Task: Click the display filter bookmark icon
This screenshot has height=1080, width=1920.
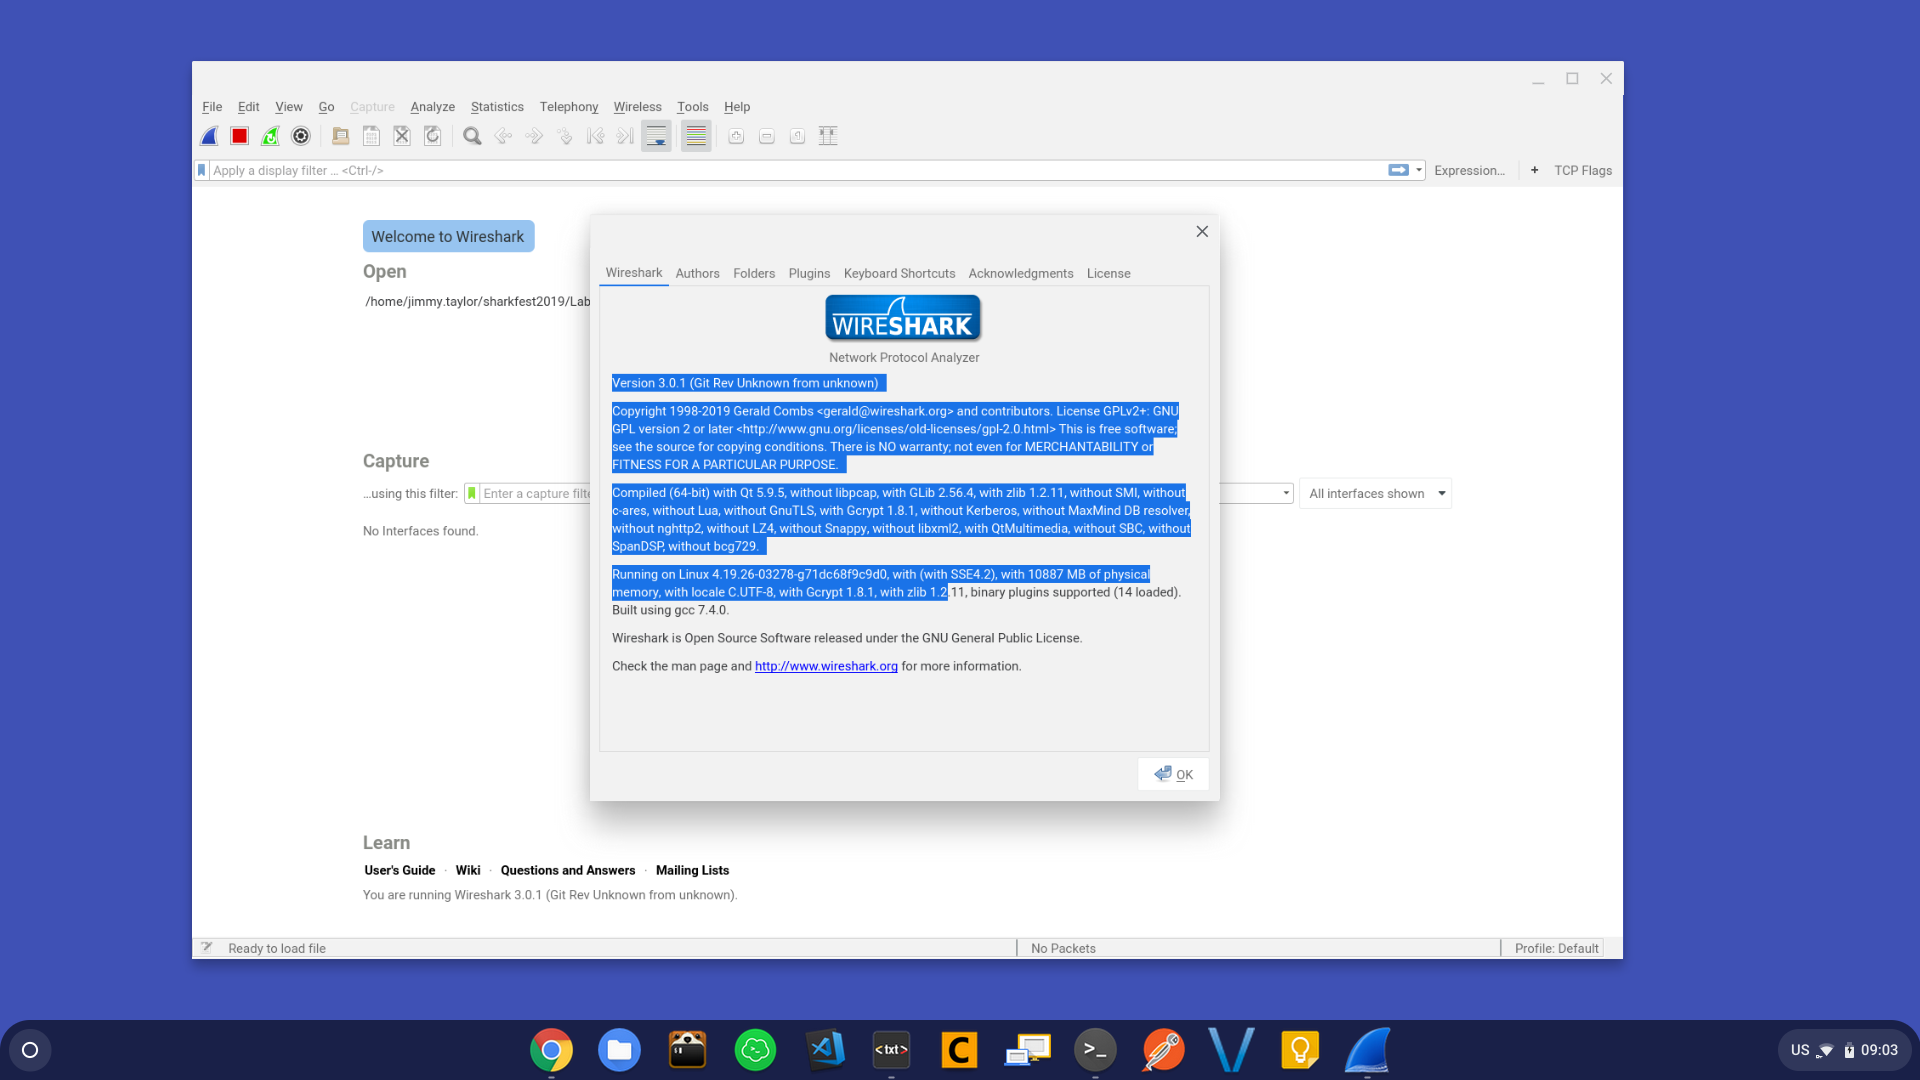Action: tap(202, 170)
